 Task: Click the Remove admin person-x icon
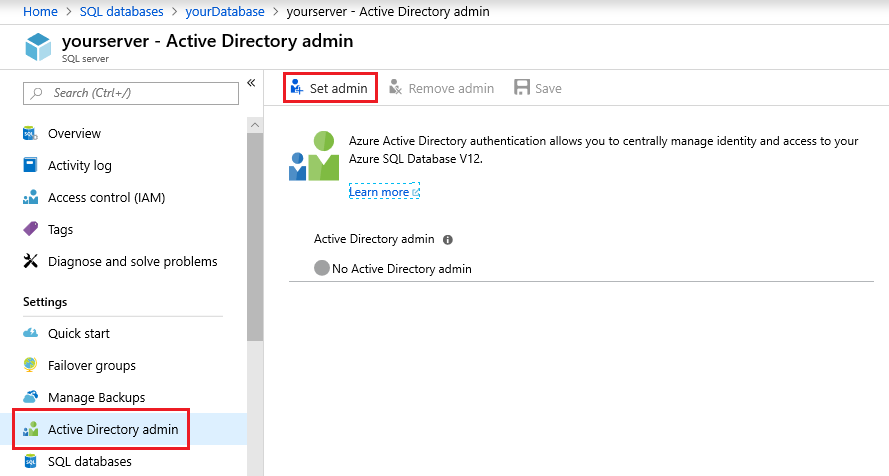click(395, 87)
